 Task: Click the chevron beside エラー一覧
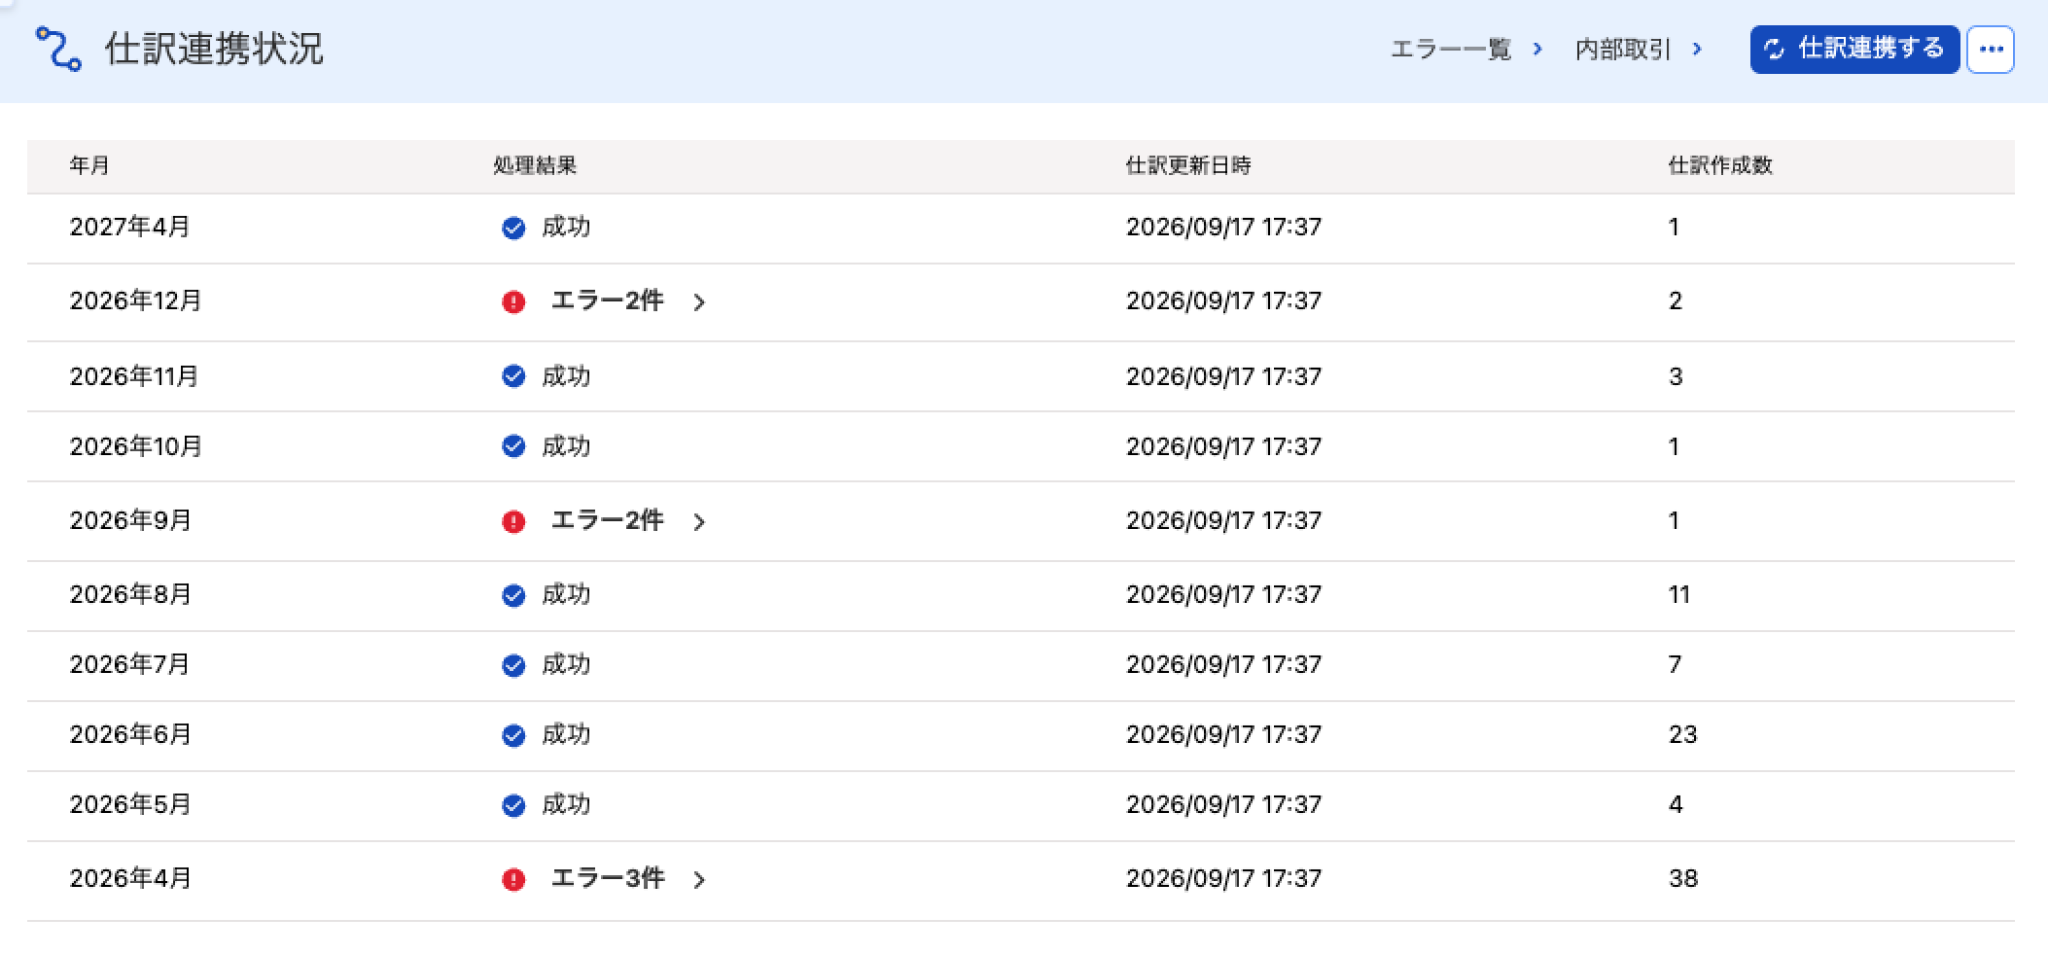[x=1537, y=49]
